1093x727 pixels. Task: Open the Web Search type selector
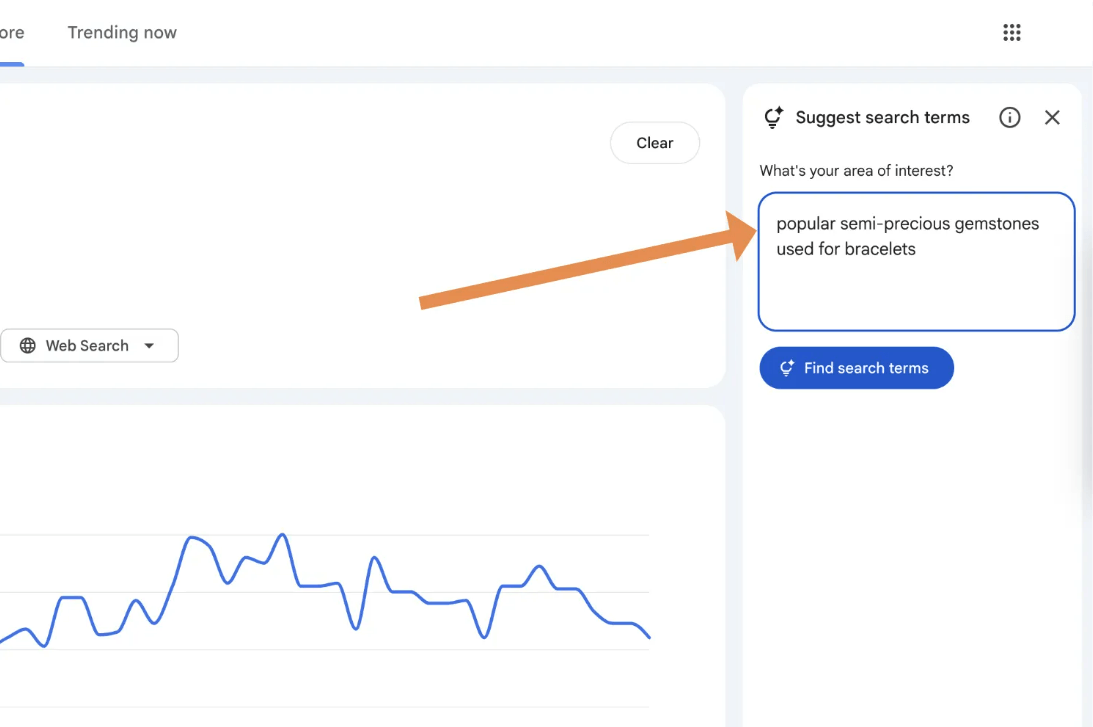pyautogui.click(x=89, y=346)
